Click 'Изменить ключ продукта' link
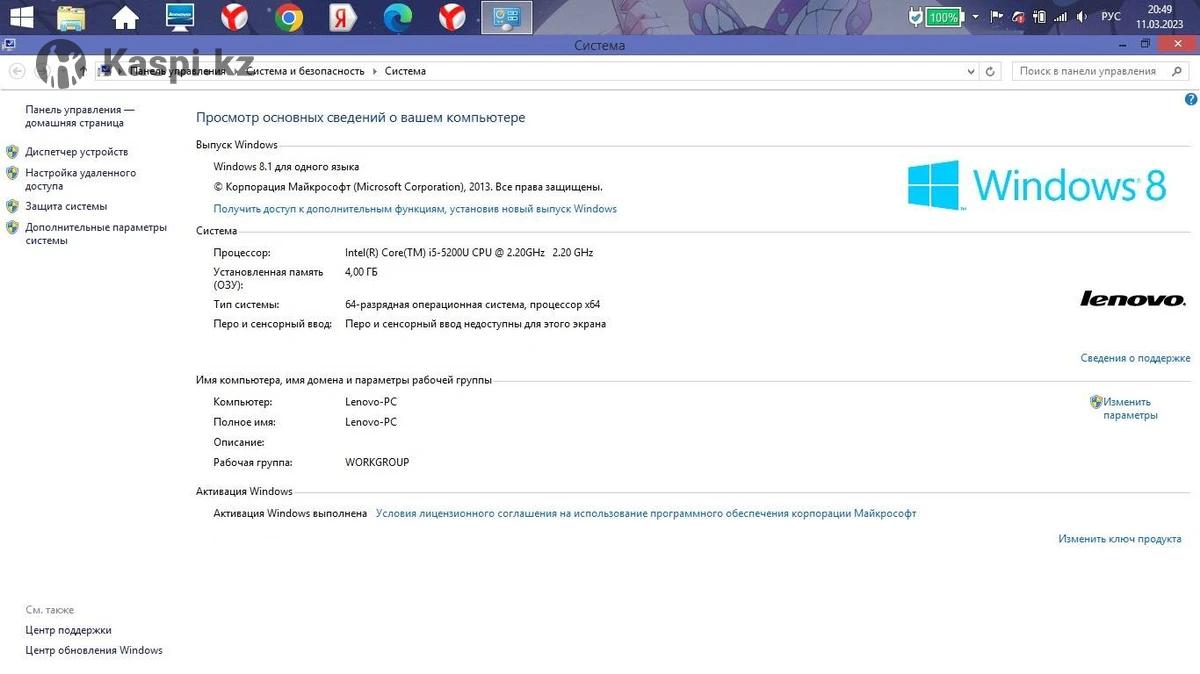Screen dimensions: 1200x674 1120,539
